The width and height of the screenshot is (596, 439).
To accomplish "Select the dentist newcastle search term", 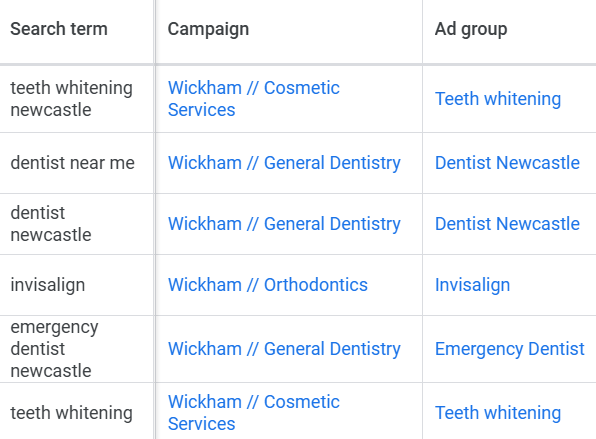I will coord(51,224).
